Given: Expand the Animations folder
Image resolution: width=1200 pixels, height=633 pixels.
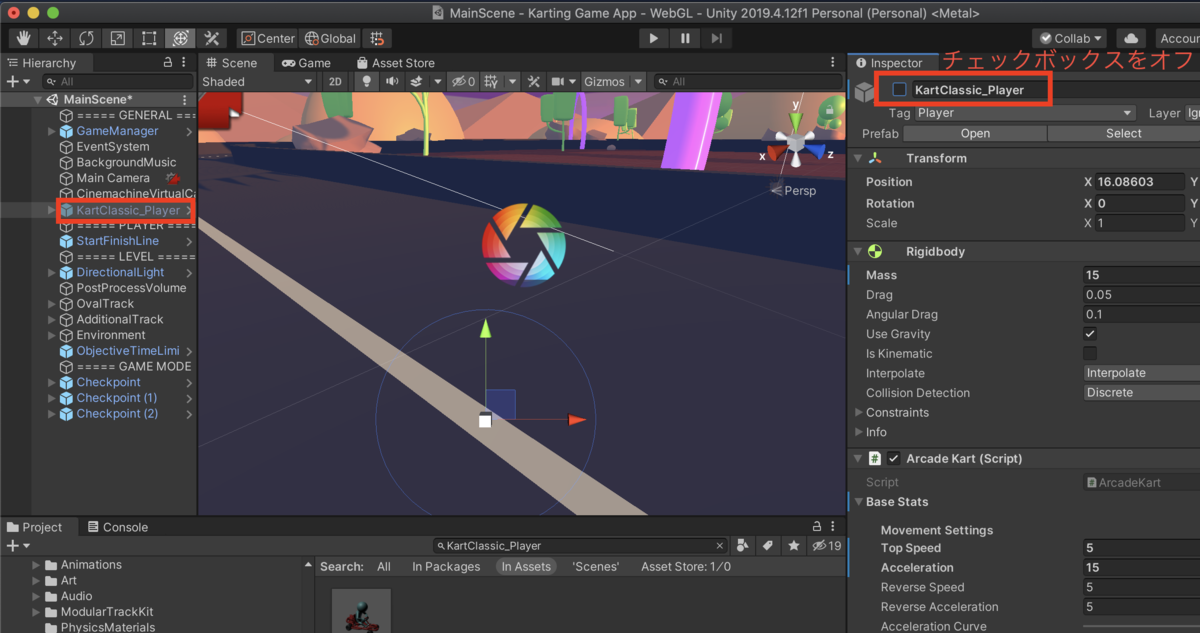Looking at the screenshot, I should point(37,565).
